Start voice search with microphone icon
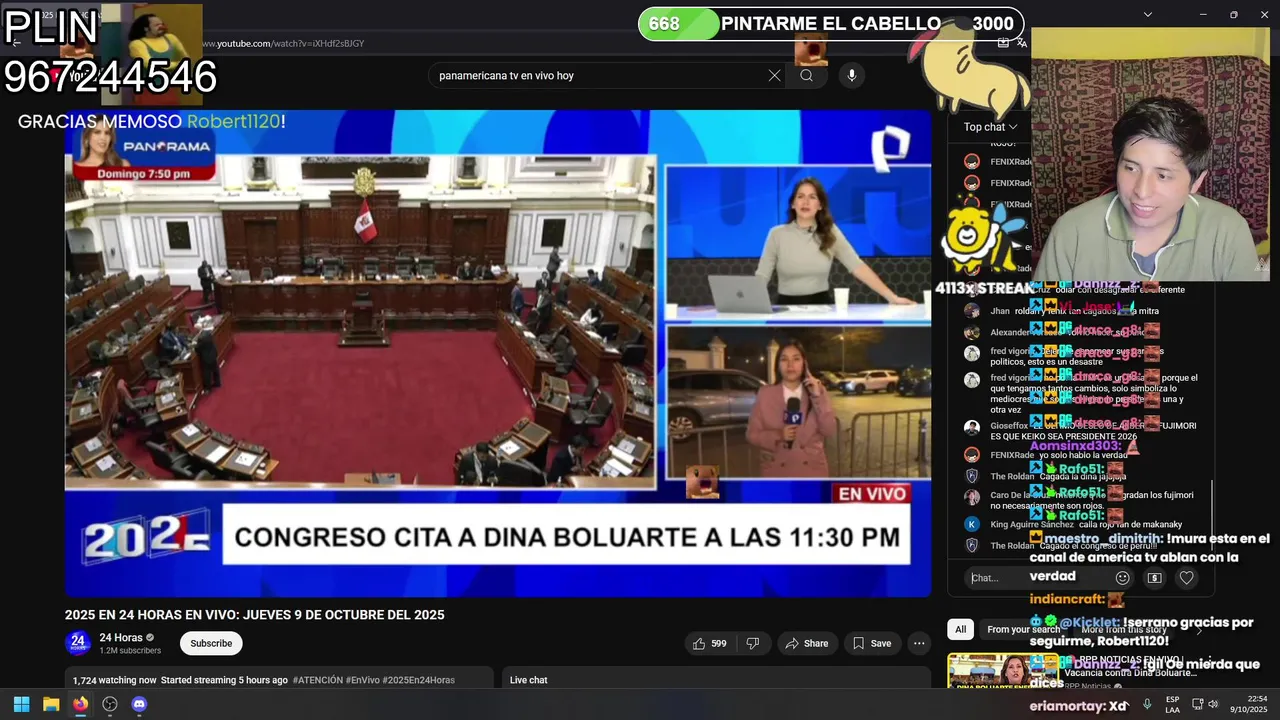This screenshot has width=1280, height=720. click(851, 75)
